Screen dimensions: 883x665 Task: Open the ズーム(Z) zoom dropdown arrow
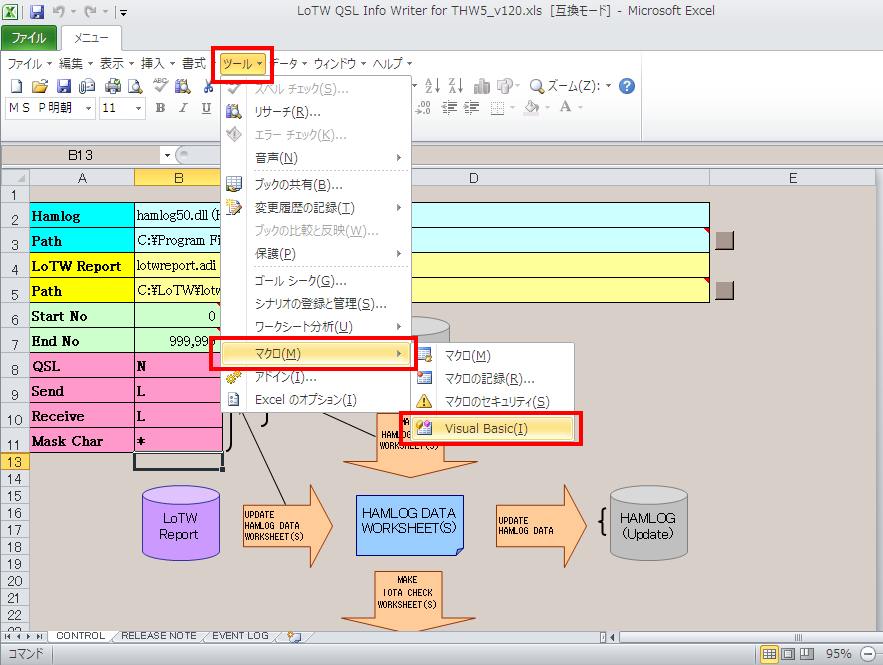point(608,86)
